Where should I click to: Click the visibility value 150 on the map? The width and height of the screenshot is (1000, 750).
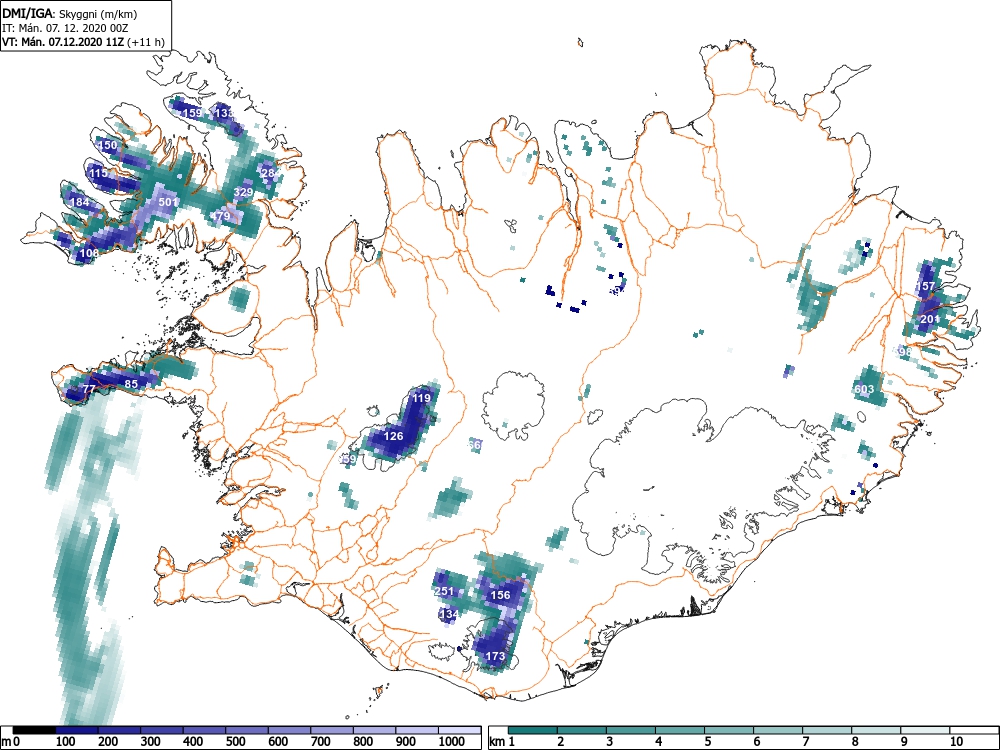point(108,145)
